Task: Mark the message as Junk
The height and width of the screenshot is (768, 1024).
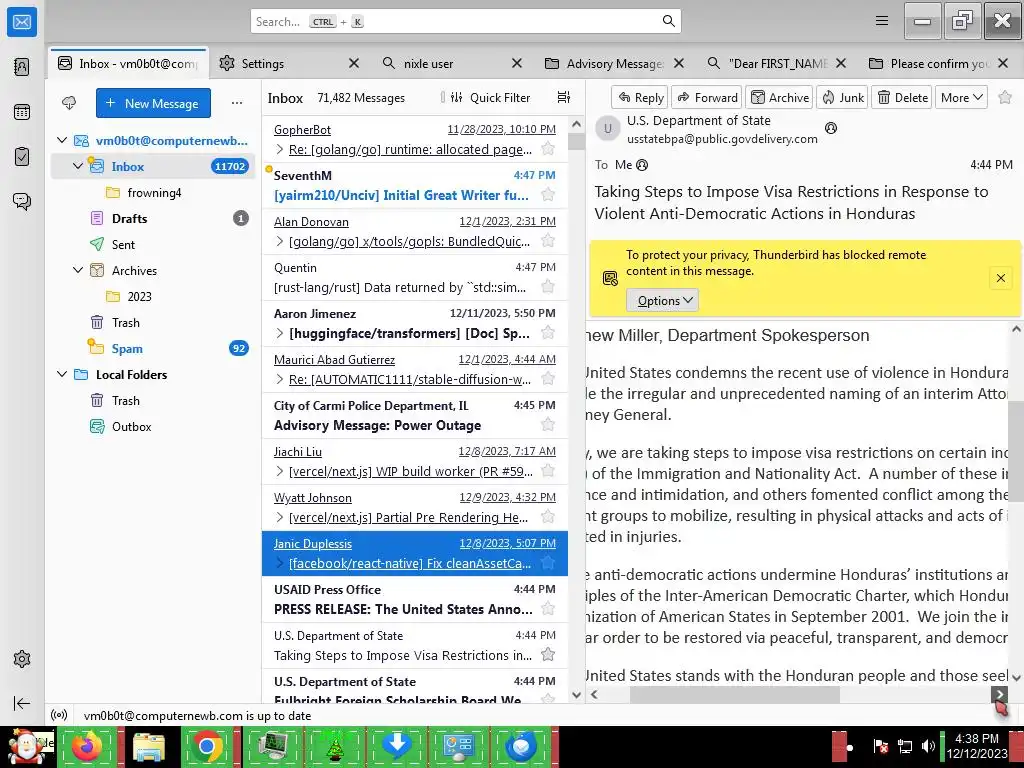Action: click(x=842, y=97)
